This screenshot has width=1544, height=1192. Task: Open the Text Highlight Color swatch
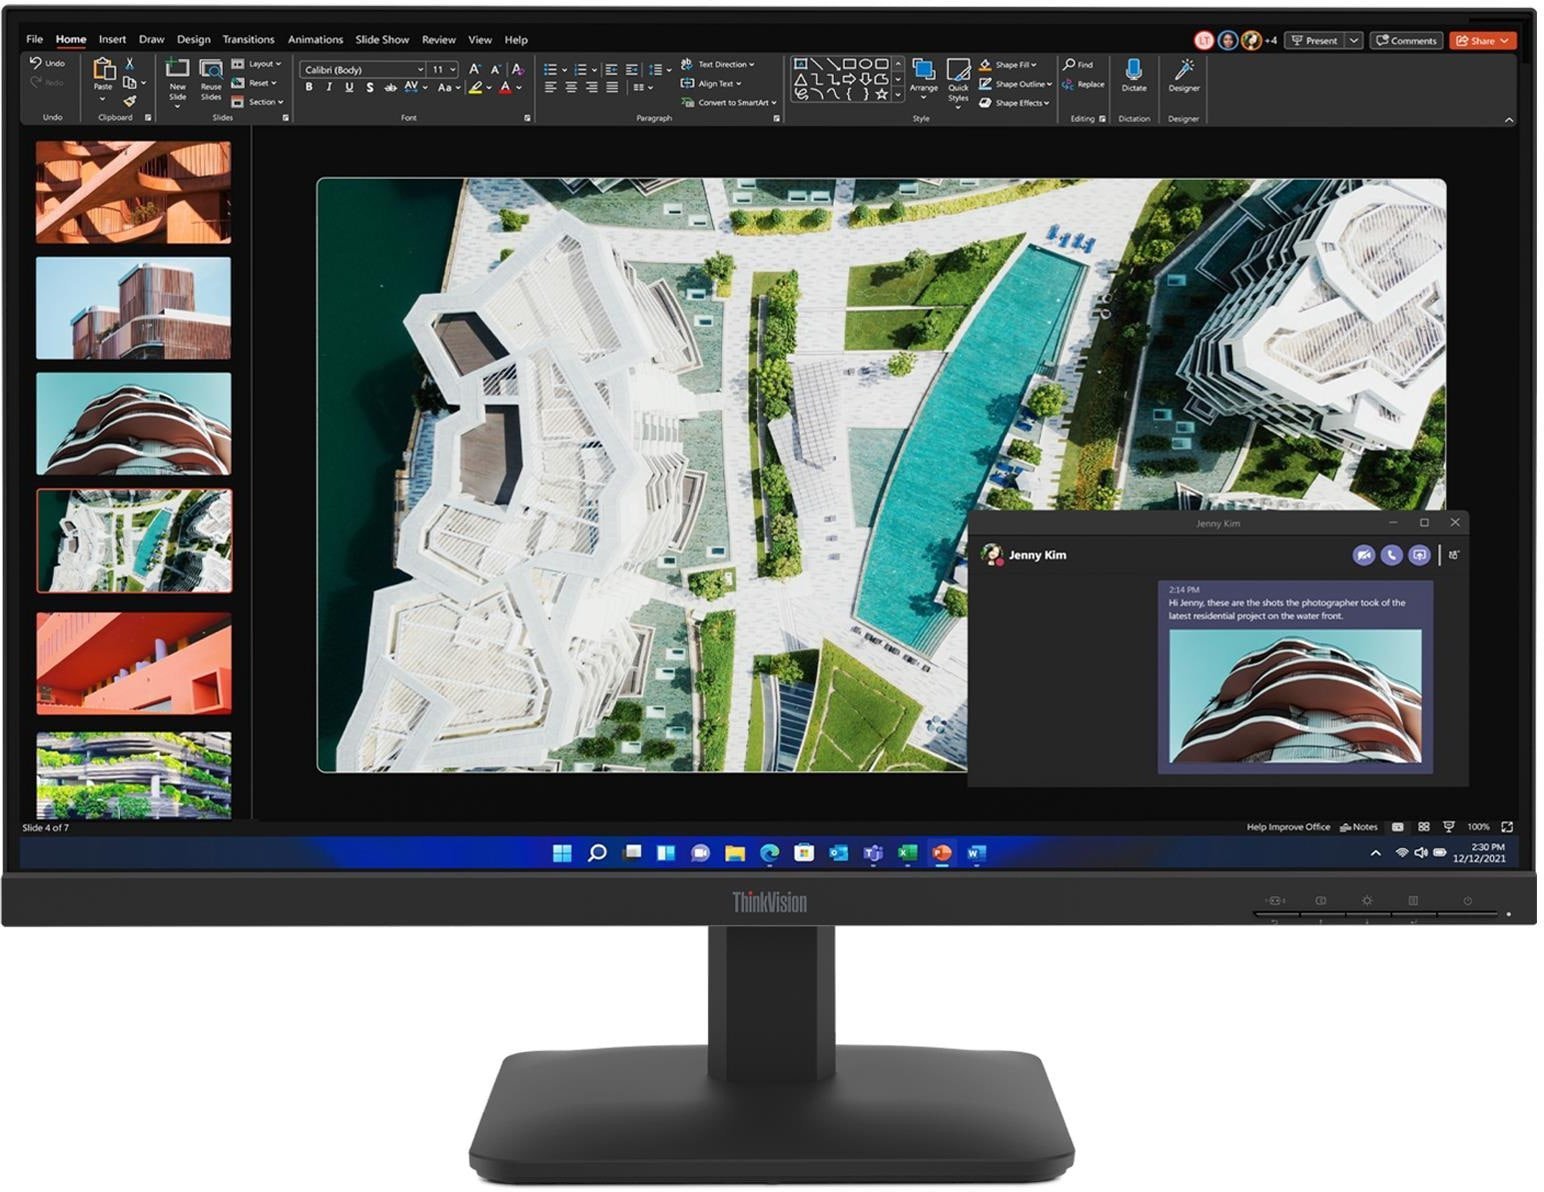[477, 89]
